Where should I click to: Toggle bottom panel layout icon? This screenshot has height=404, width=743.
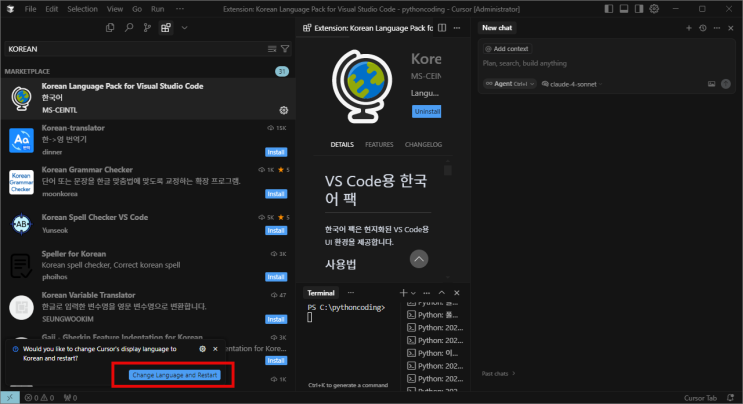coord(624,9)
